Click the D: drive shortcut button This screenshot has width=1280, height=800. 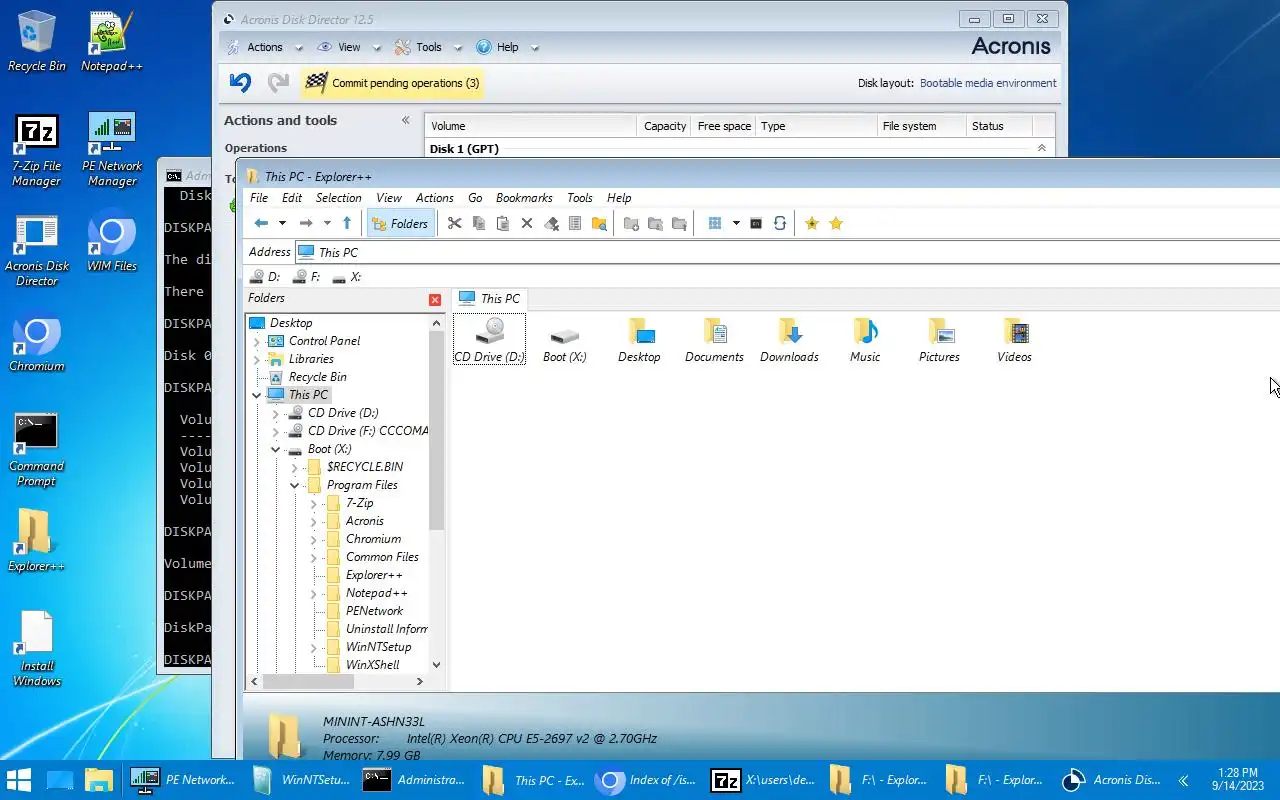(265, 277)
